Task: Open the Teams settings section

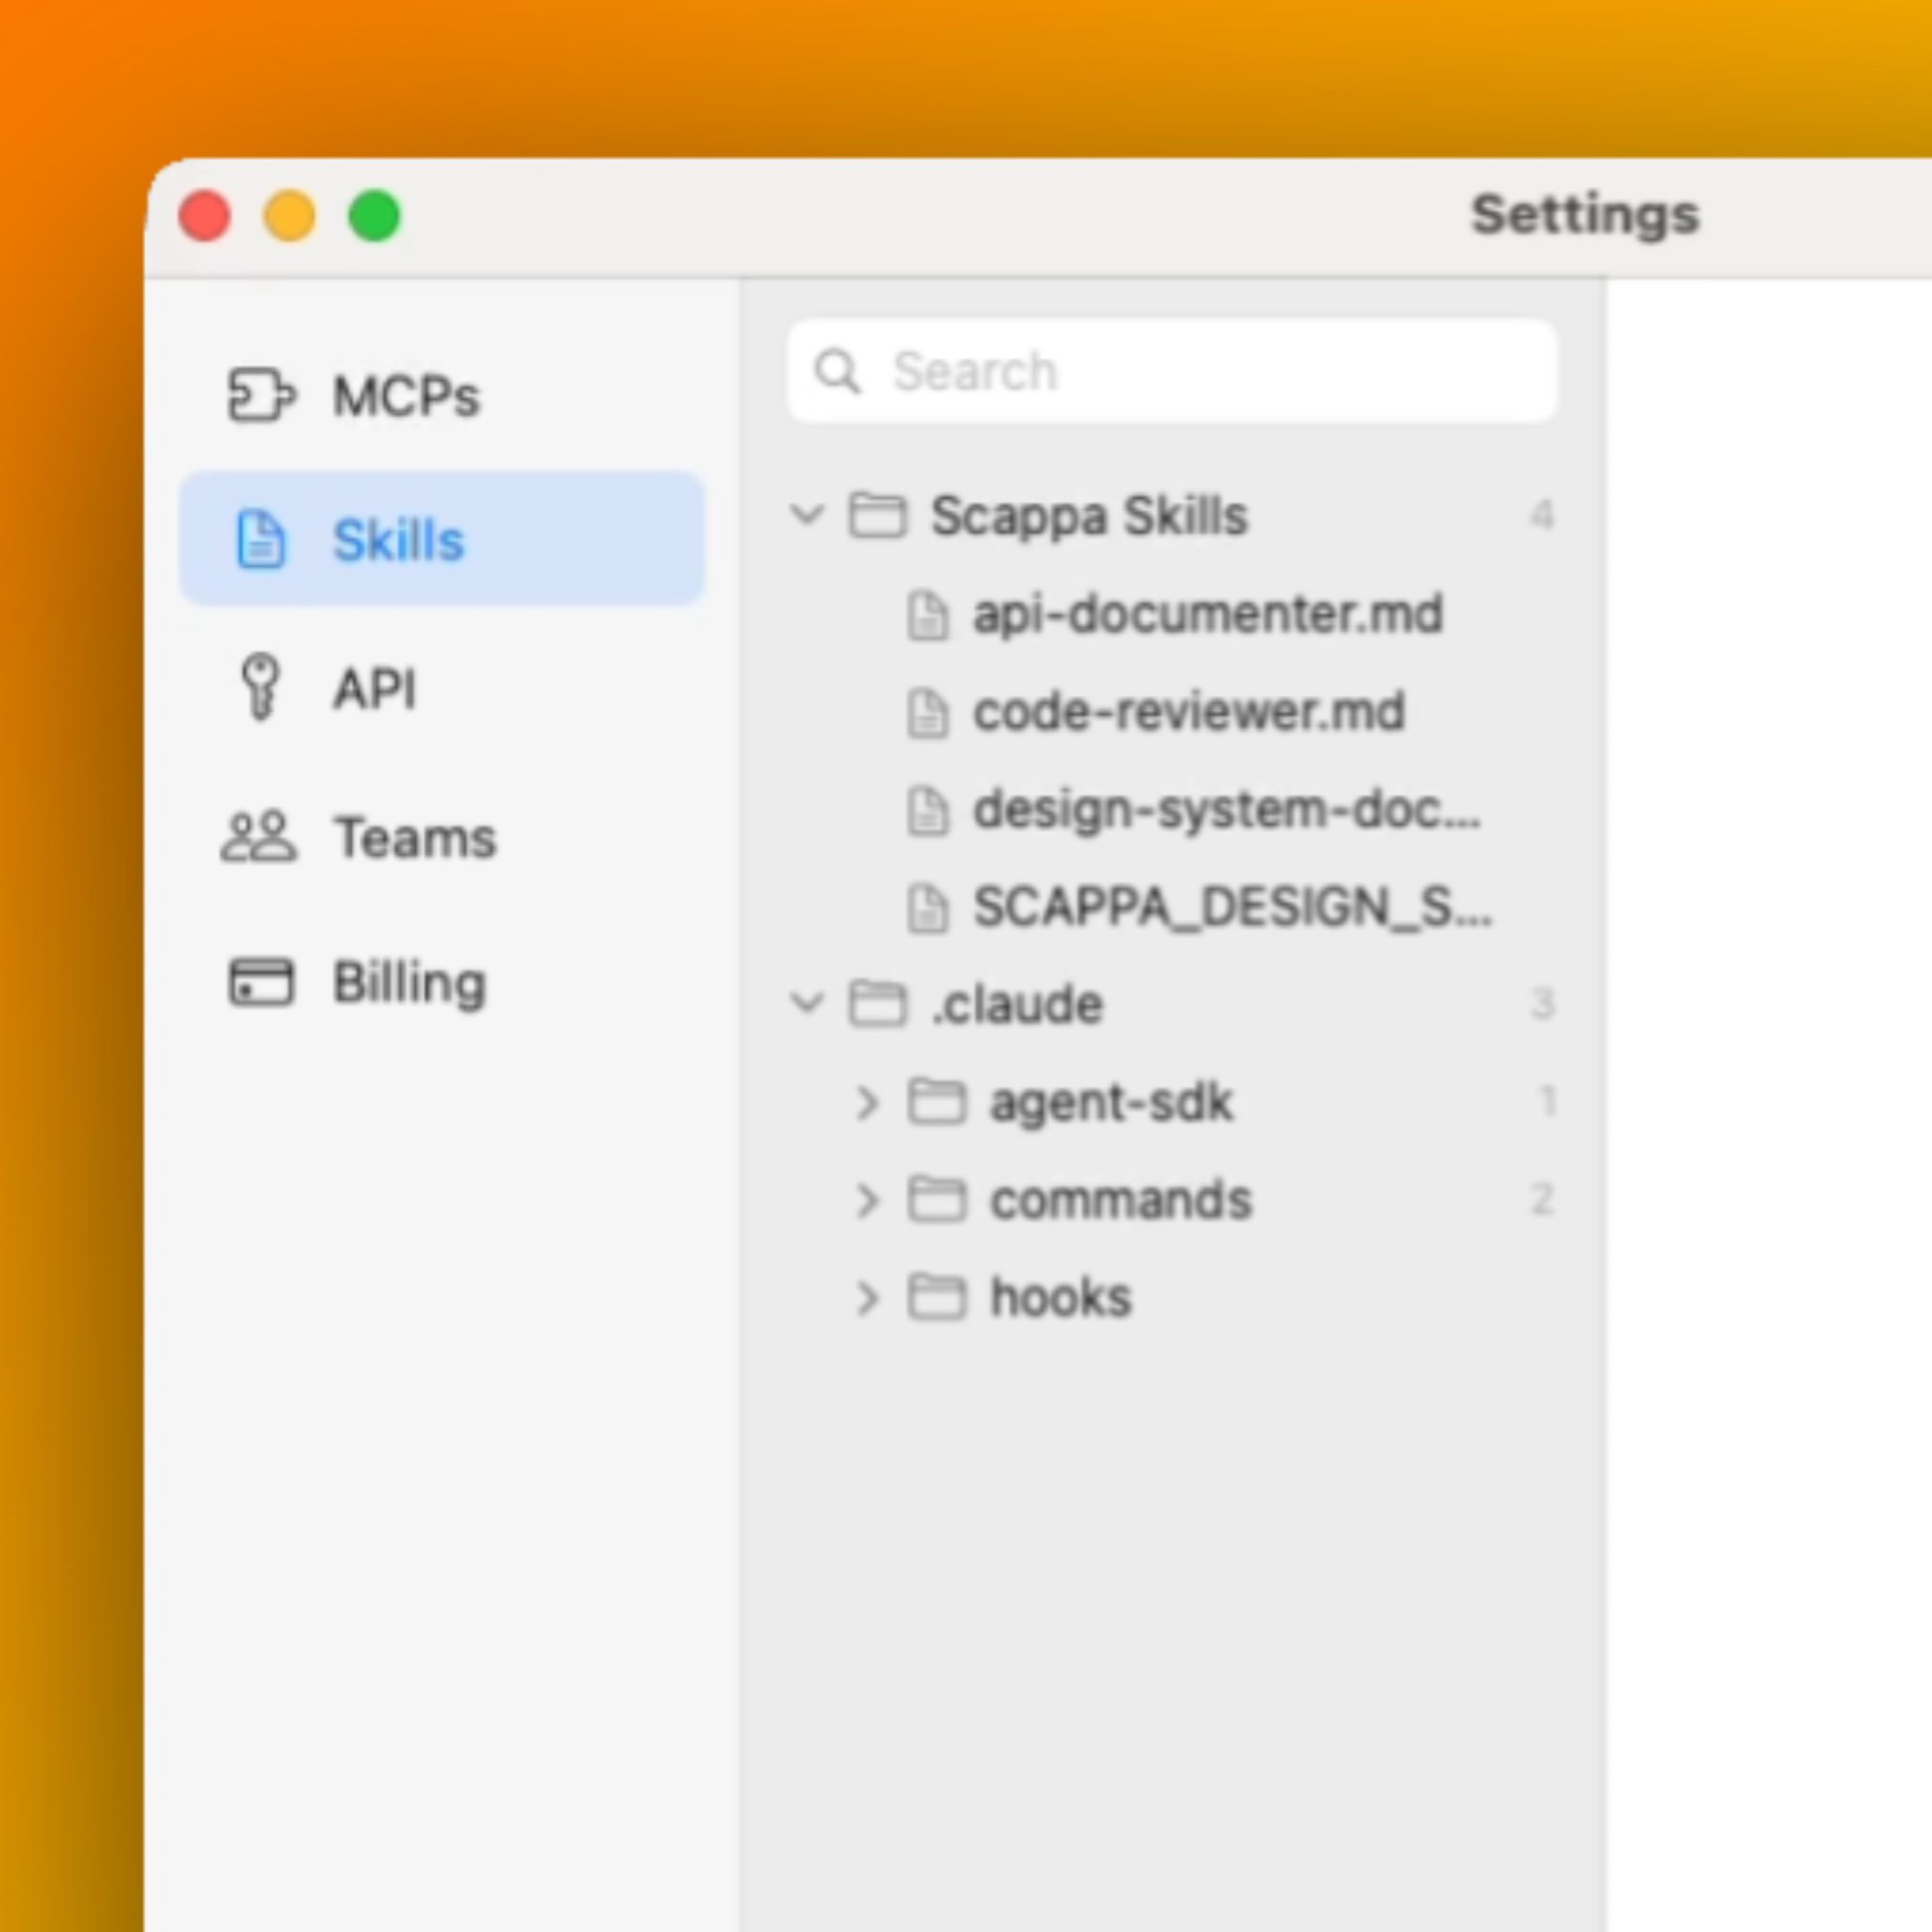Action: click(414, 837)
